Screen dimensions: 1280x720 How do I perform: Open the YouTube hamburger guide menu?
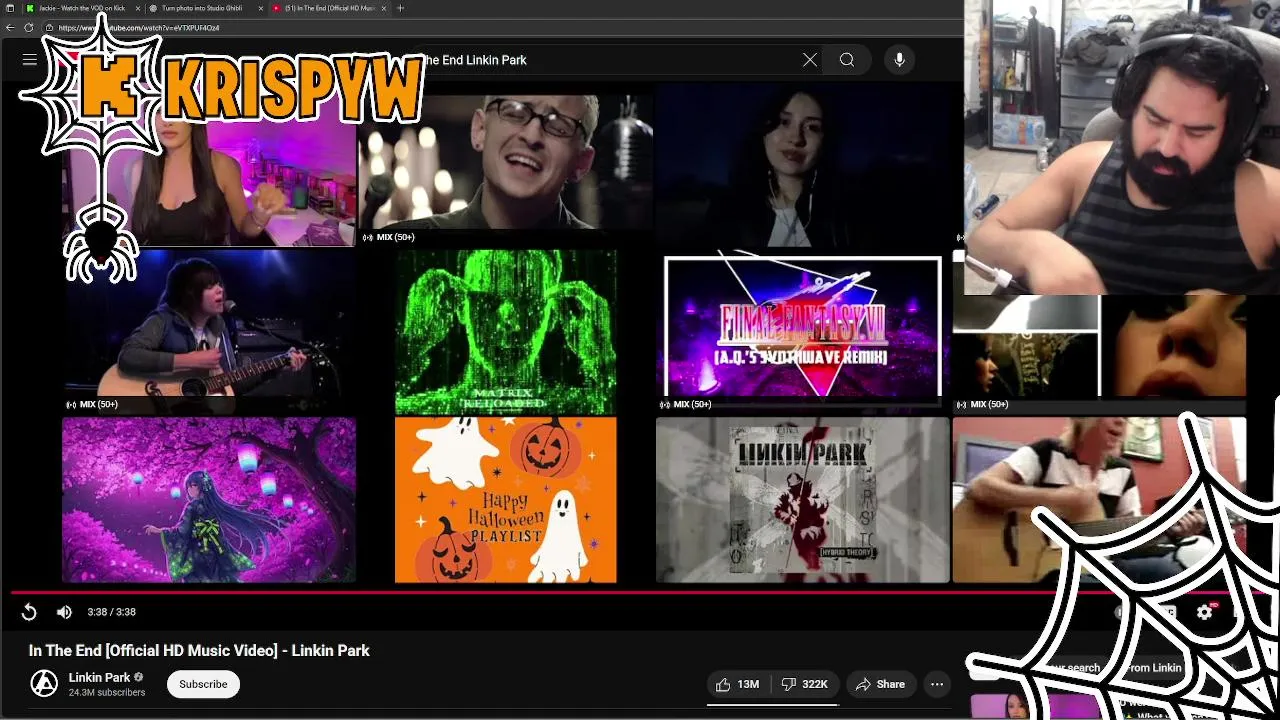(x=29, y=60)
